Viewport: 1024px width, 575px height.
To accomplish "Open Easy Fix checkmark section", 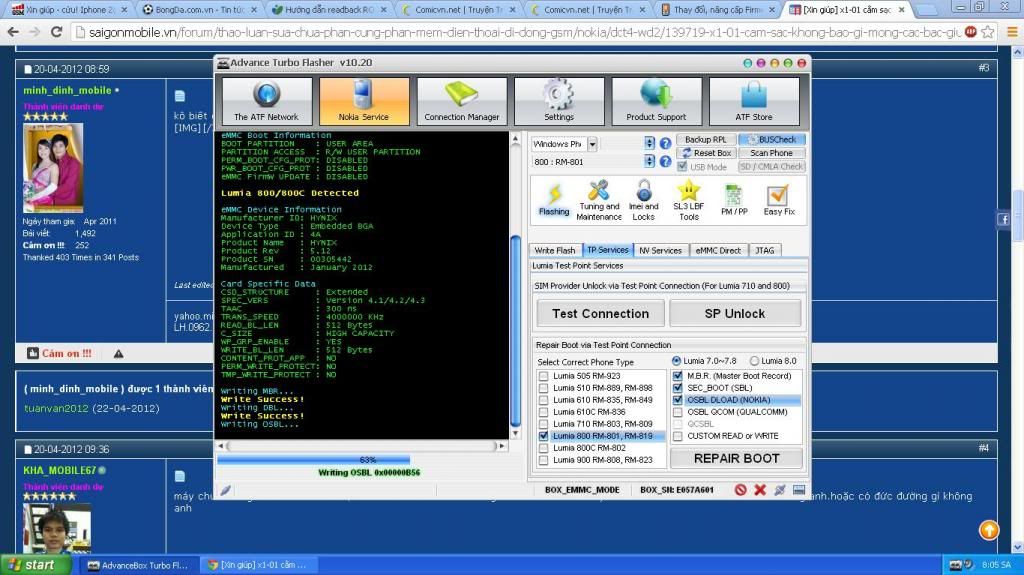I will (778, 200).
